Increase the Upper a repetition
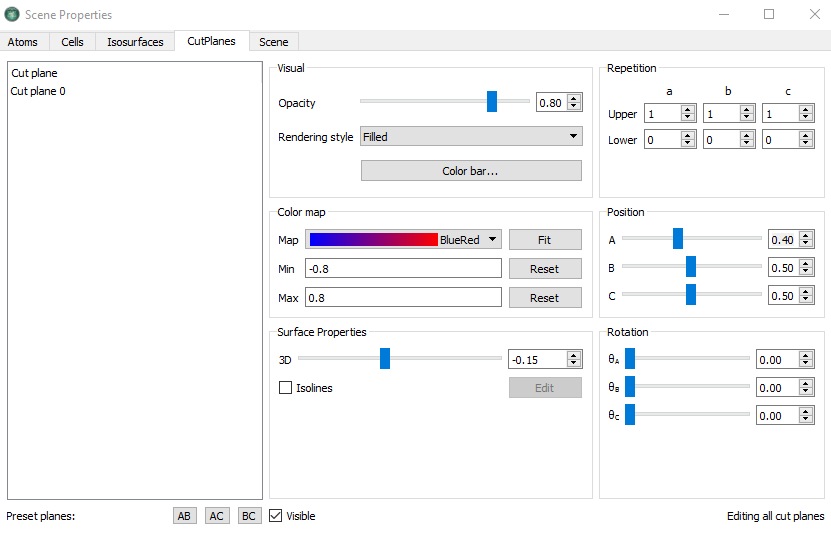The height and width of the screenshot is (535, 831). coord(688,109)
